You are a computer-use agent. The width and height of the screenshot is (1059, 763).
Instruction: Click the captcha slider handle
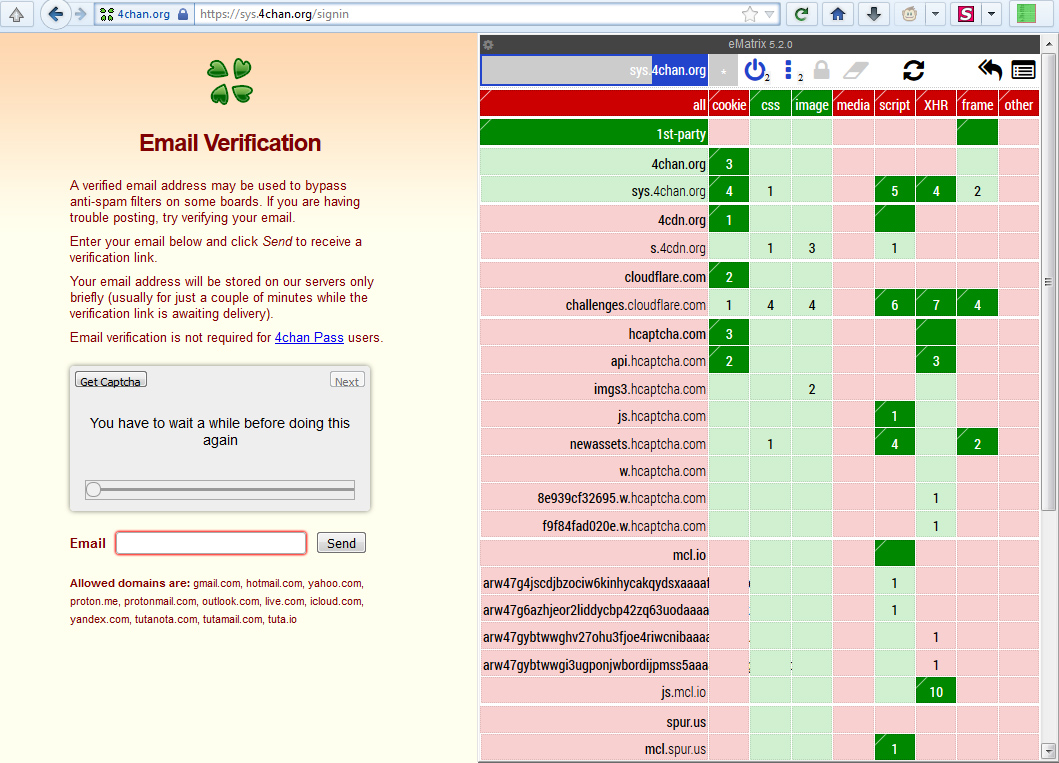pos(93,490)
